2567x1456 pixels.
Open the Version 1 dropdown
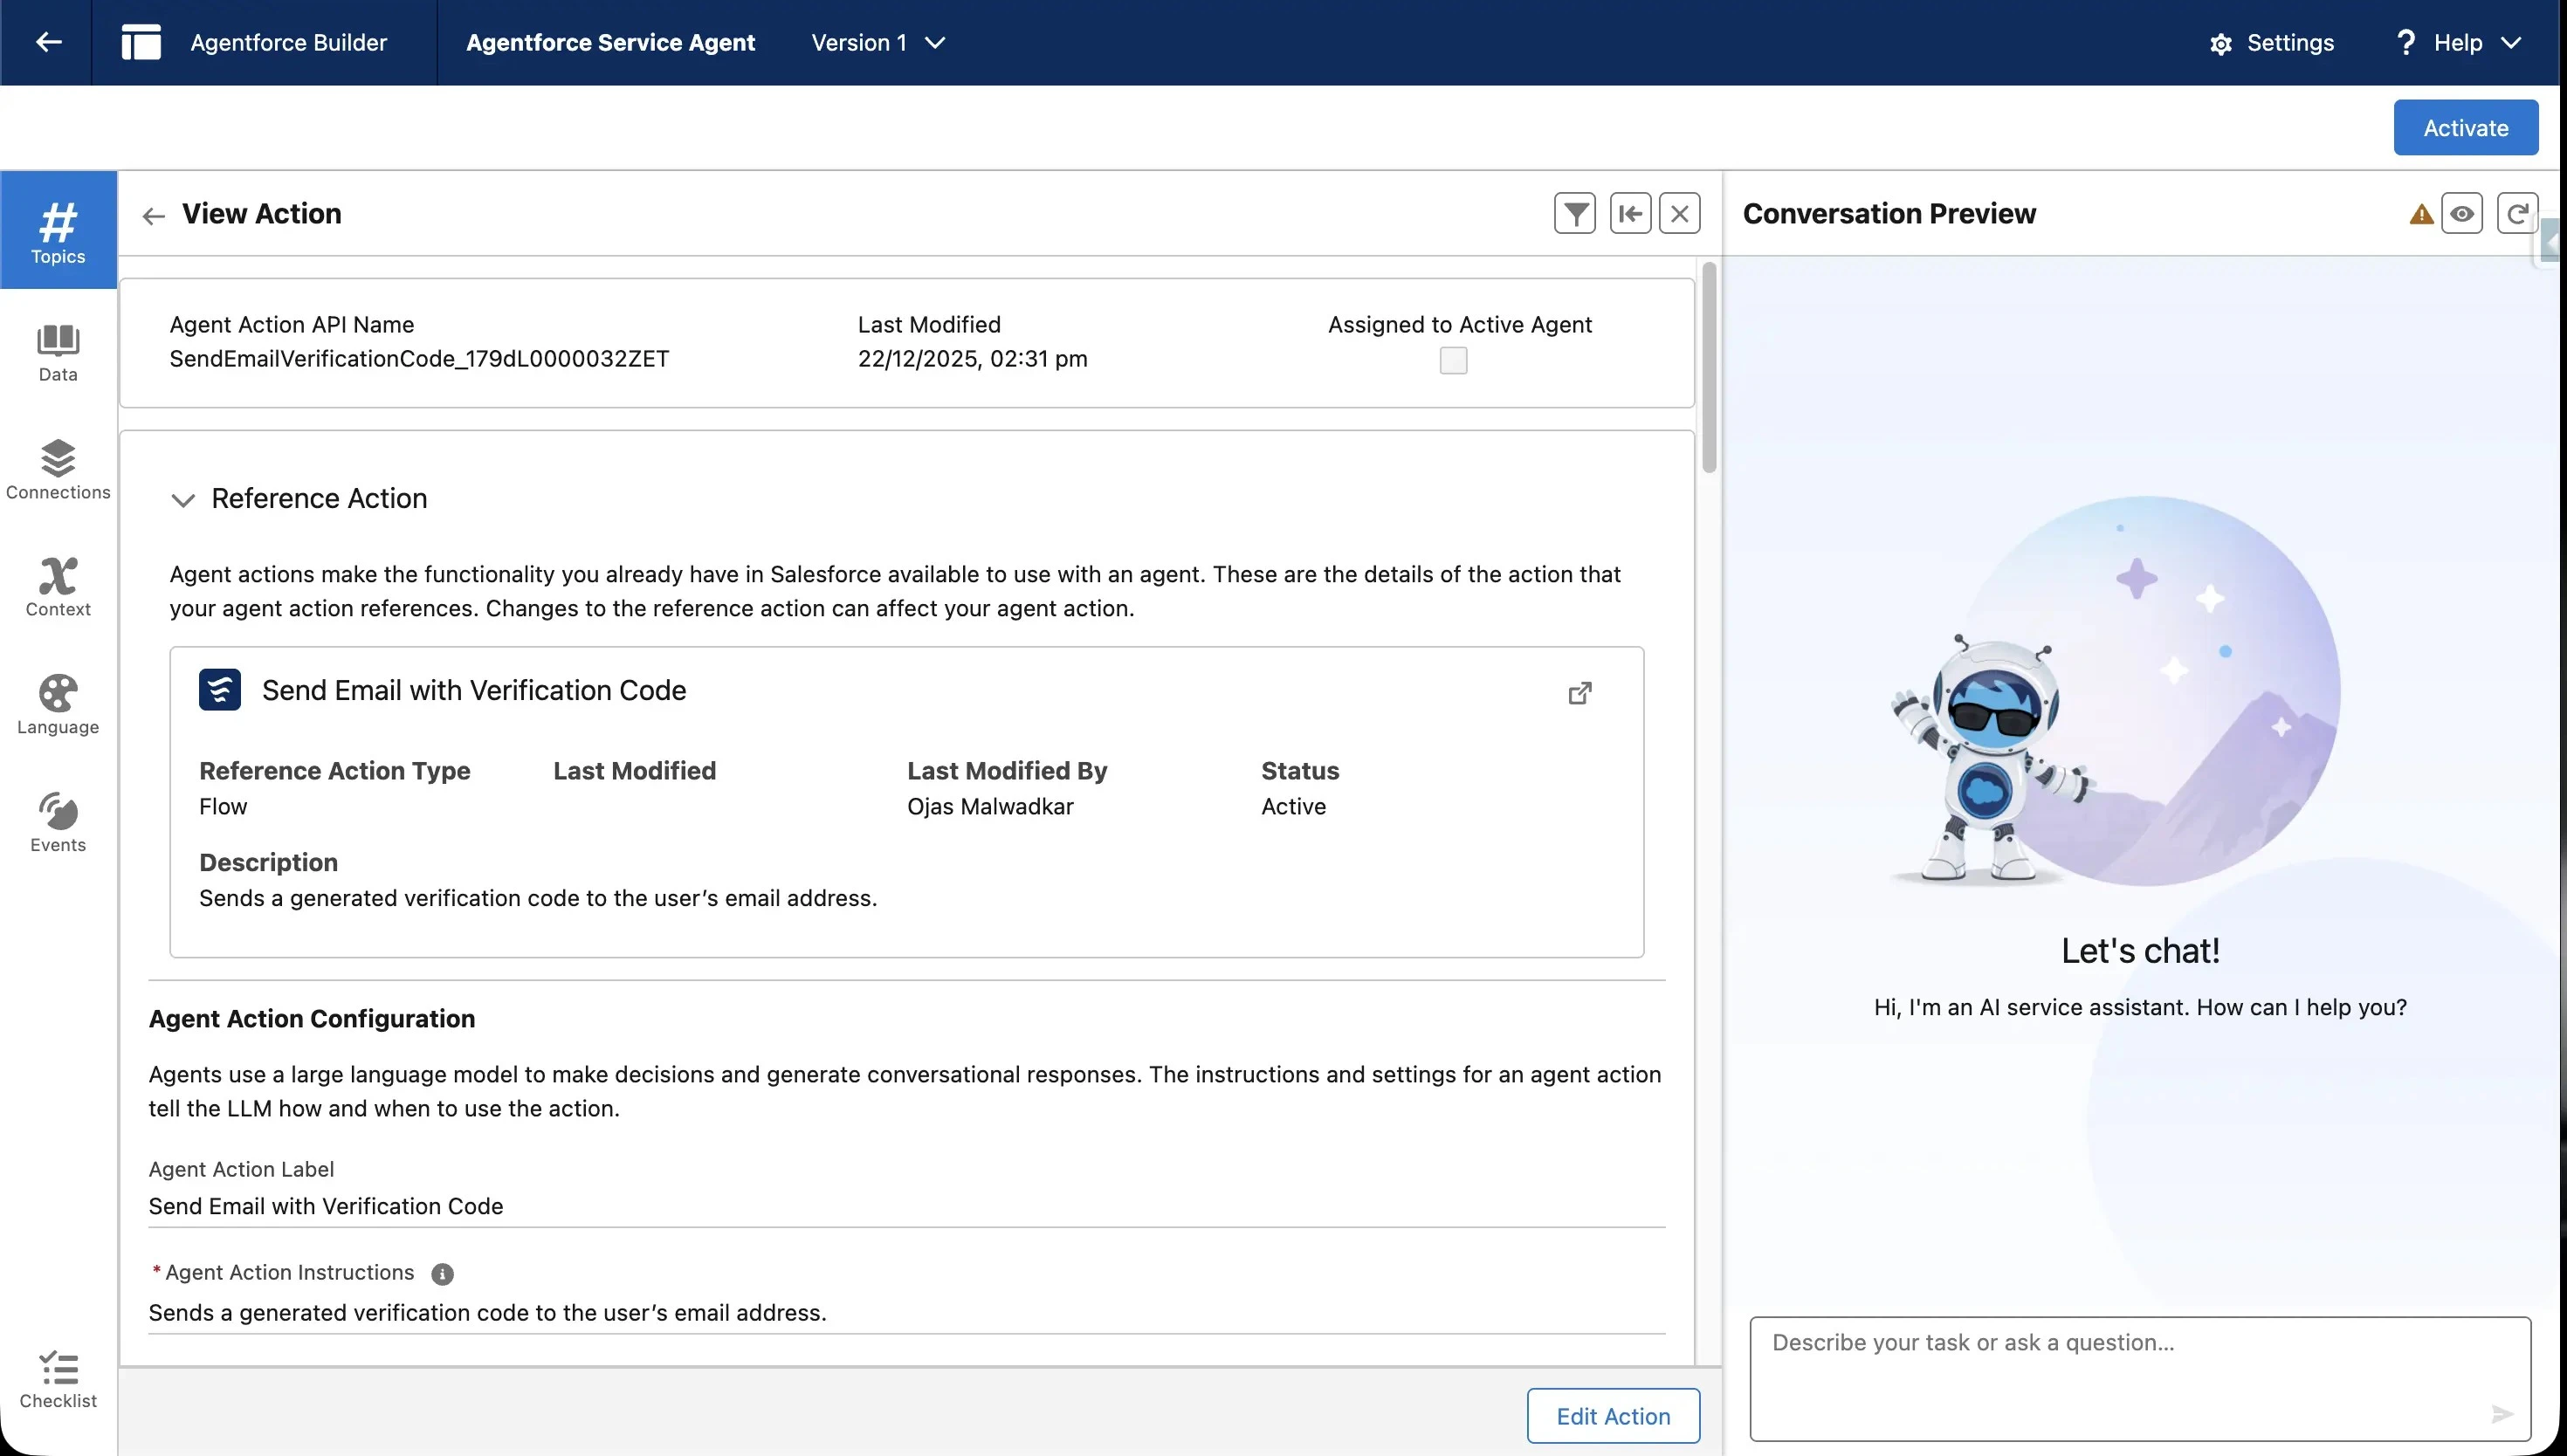[x=878, y=42]
